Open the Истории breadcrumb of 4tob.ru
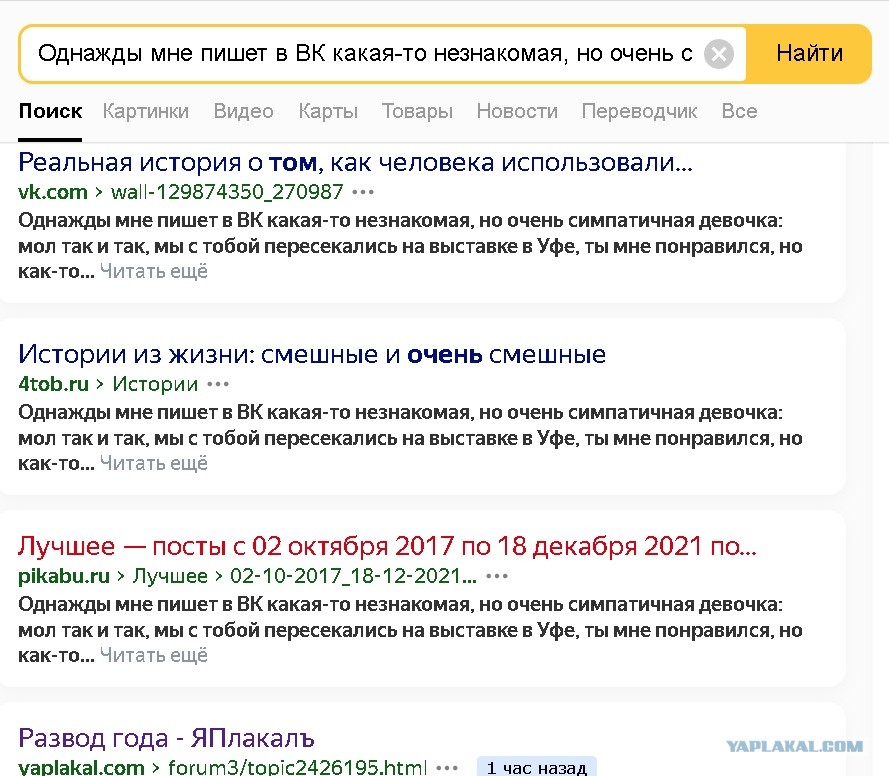Image resolution: width=889 pixels, height=776 pixels. click(155, 384)
